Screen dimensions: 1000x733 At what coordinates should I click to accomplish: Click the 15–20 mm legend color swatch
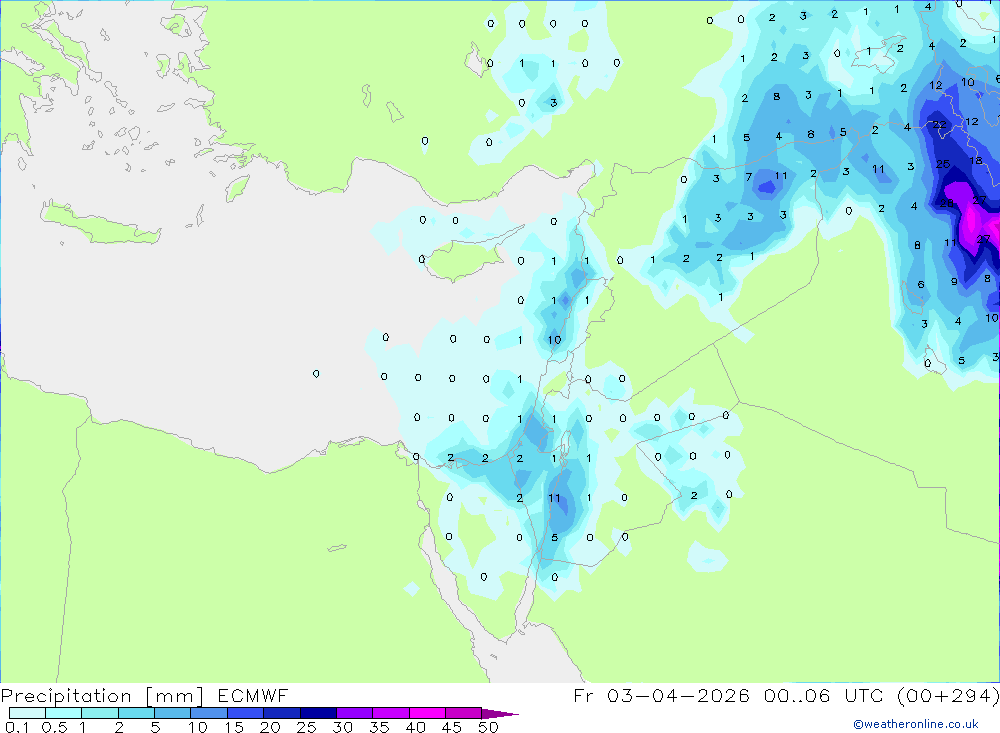[x=246, y=713]
